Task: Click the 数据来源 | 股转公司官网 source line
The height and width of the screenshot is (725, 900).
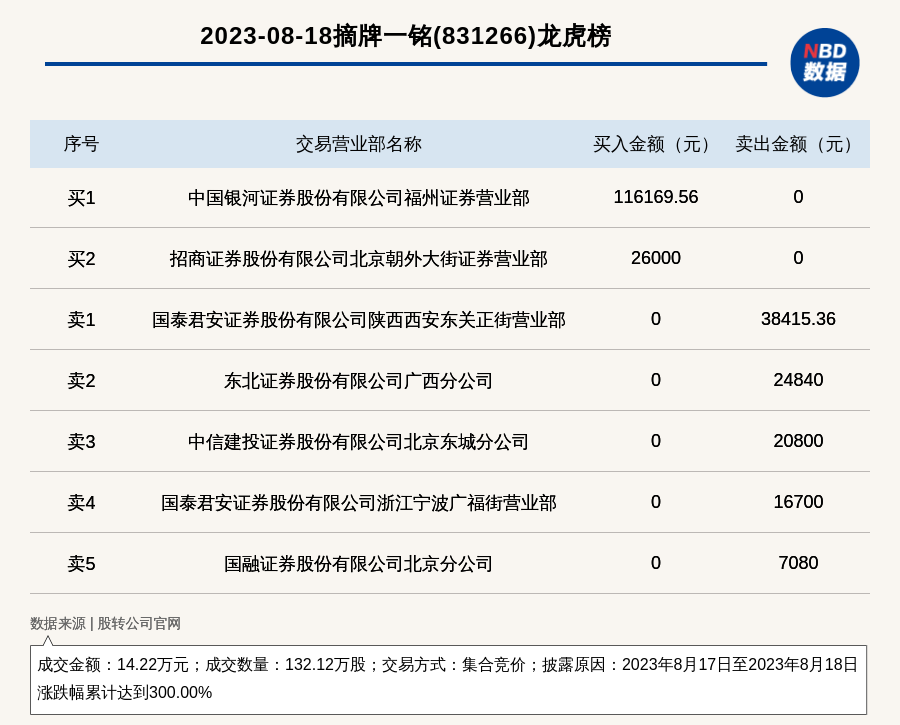Action: pos(106,623)
